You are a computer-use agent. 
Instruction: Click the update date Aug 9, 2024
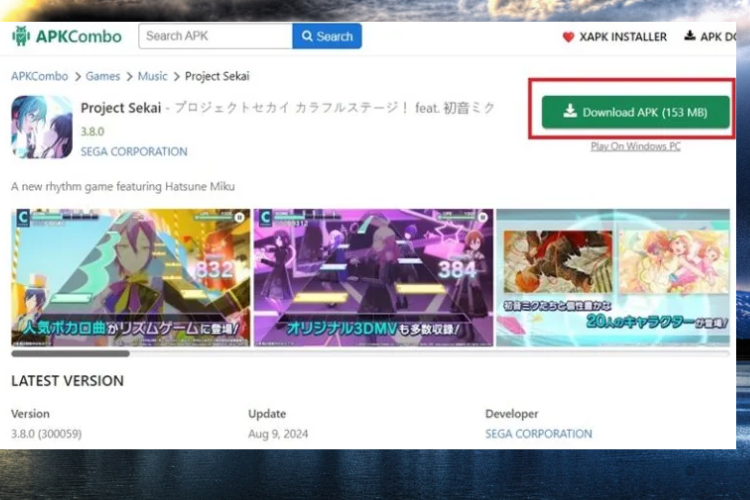click(x=278, y=434)
